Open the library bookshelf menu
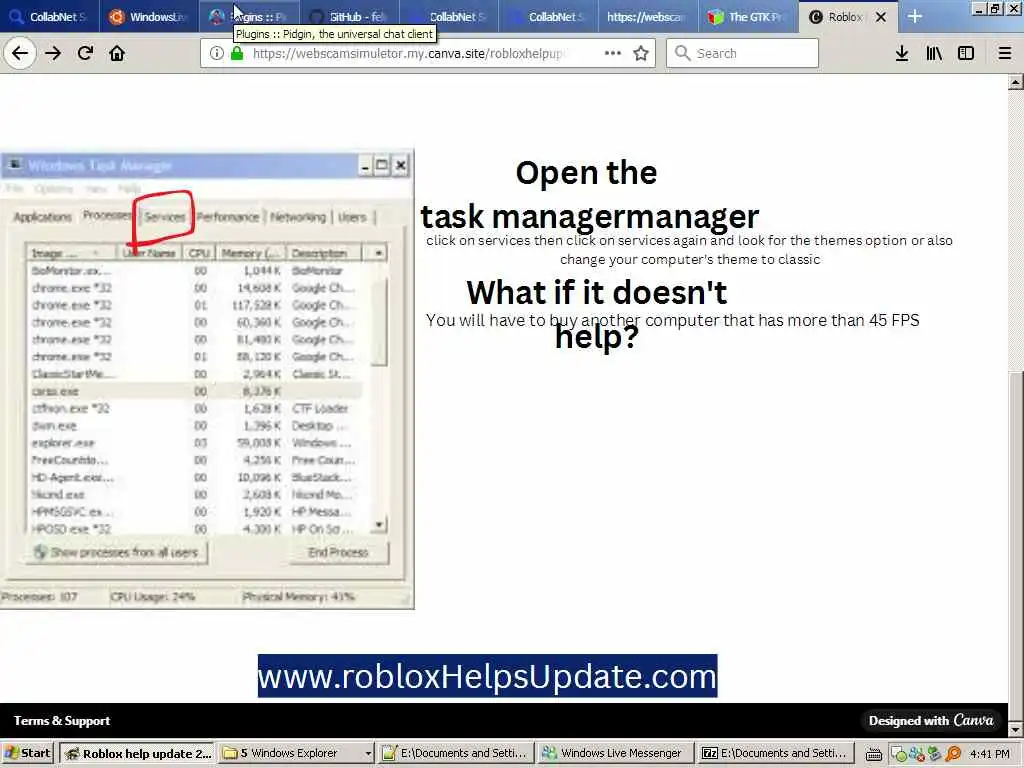 pos(934,54)
